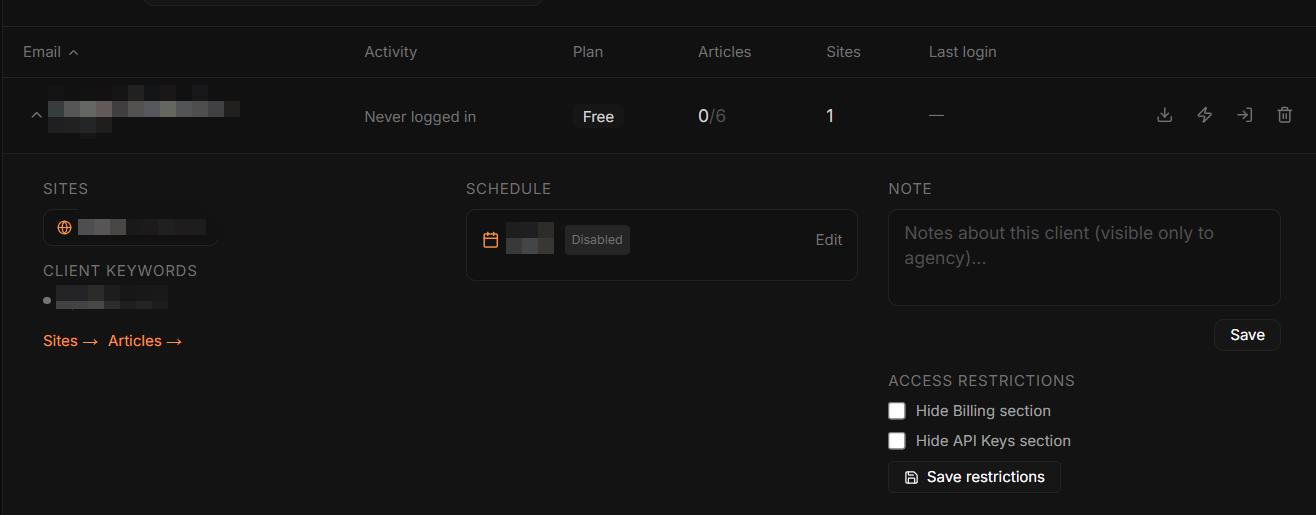This screenshot has height=515, width=1316.
Task: Sort by the Email column header
Action: (x=42, y=52)
